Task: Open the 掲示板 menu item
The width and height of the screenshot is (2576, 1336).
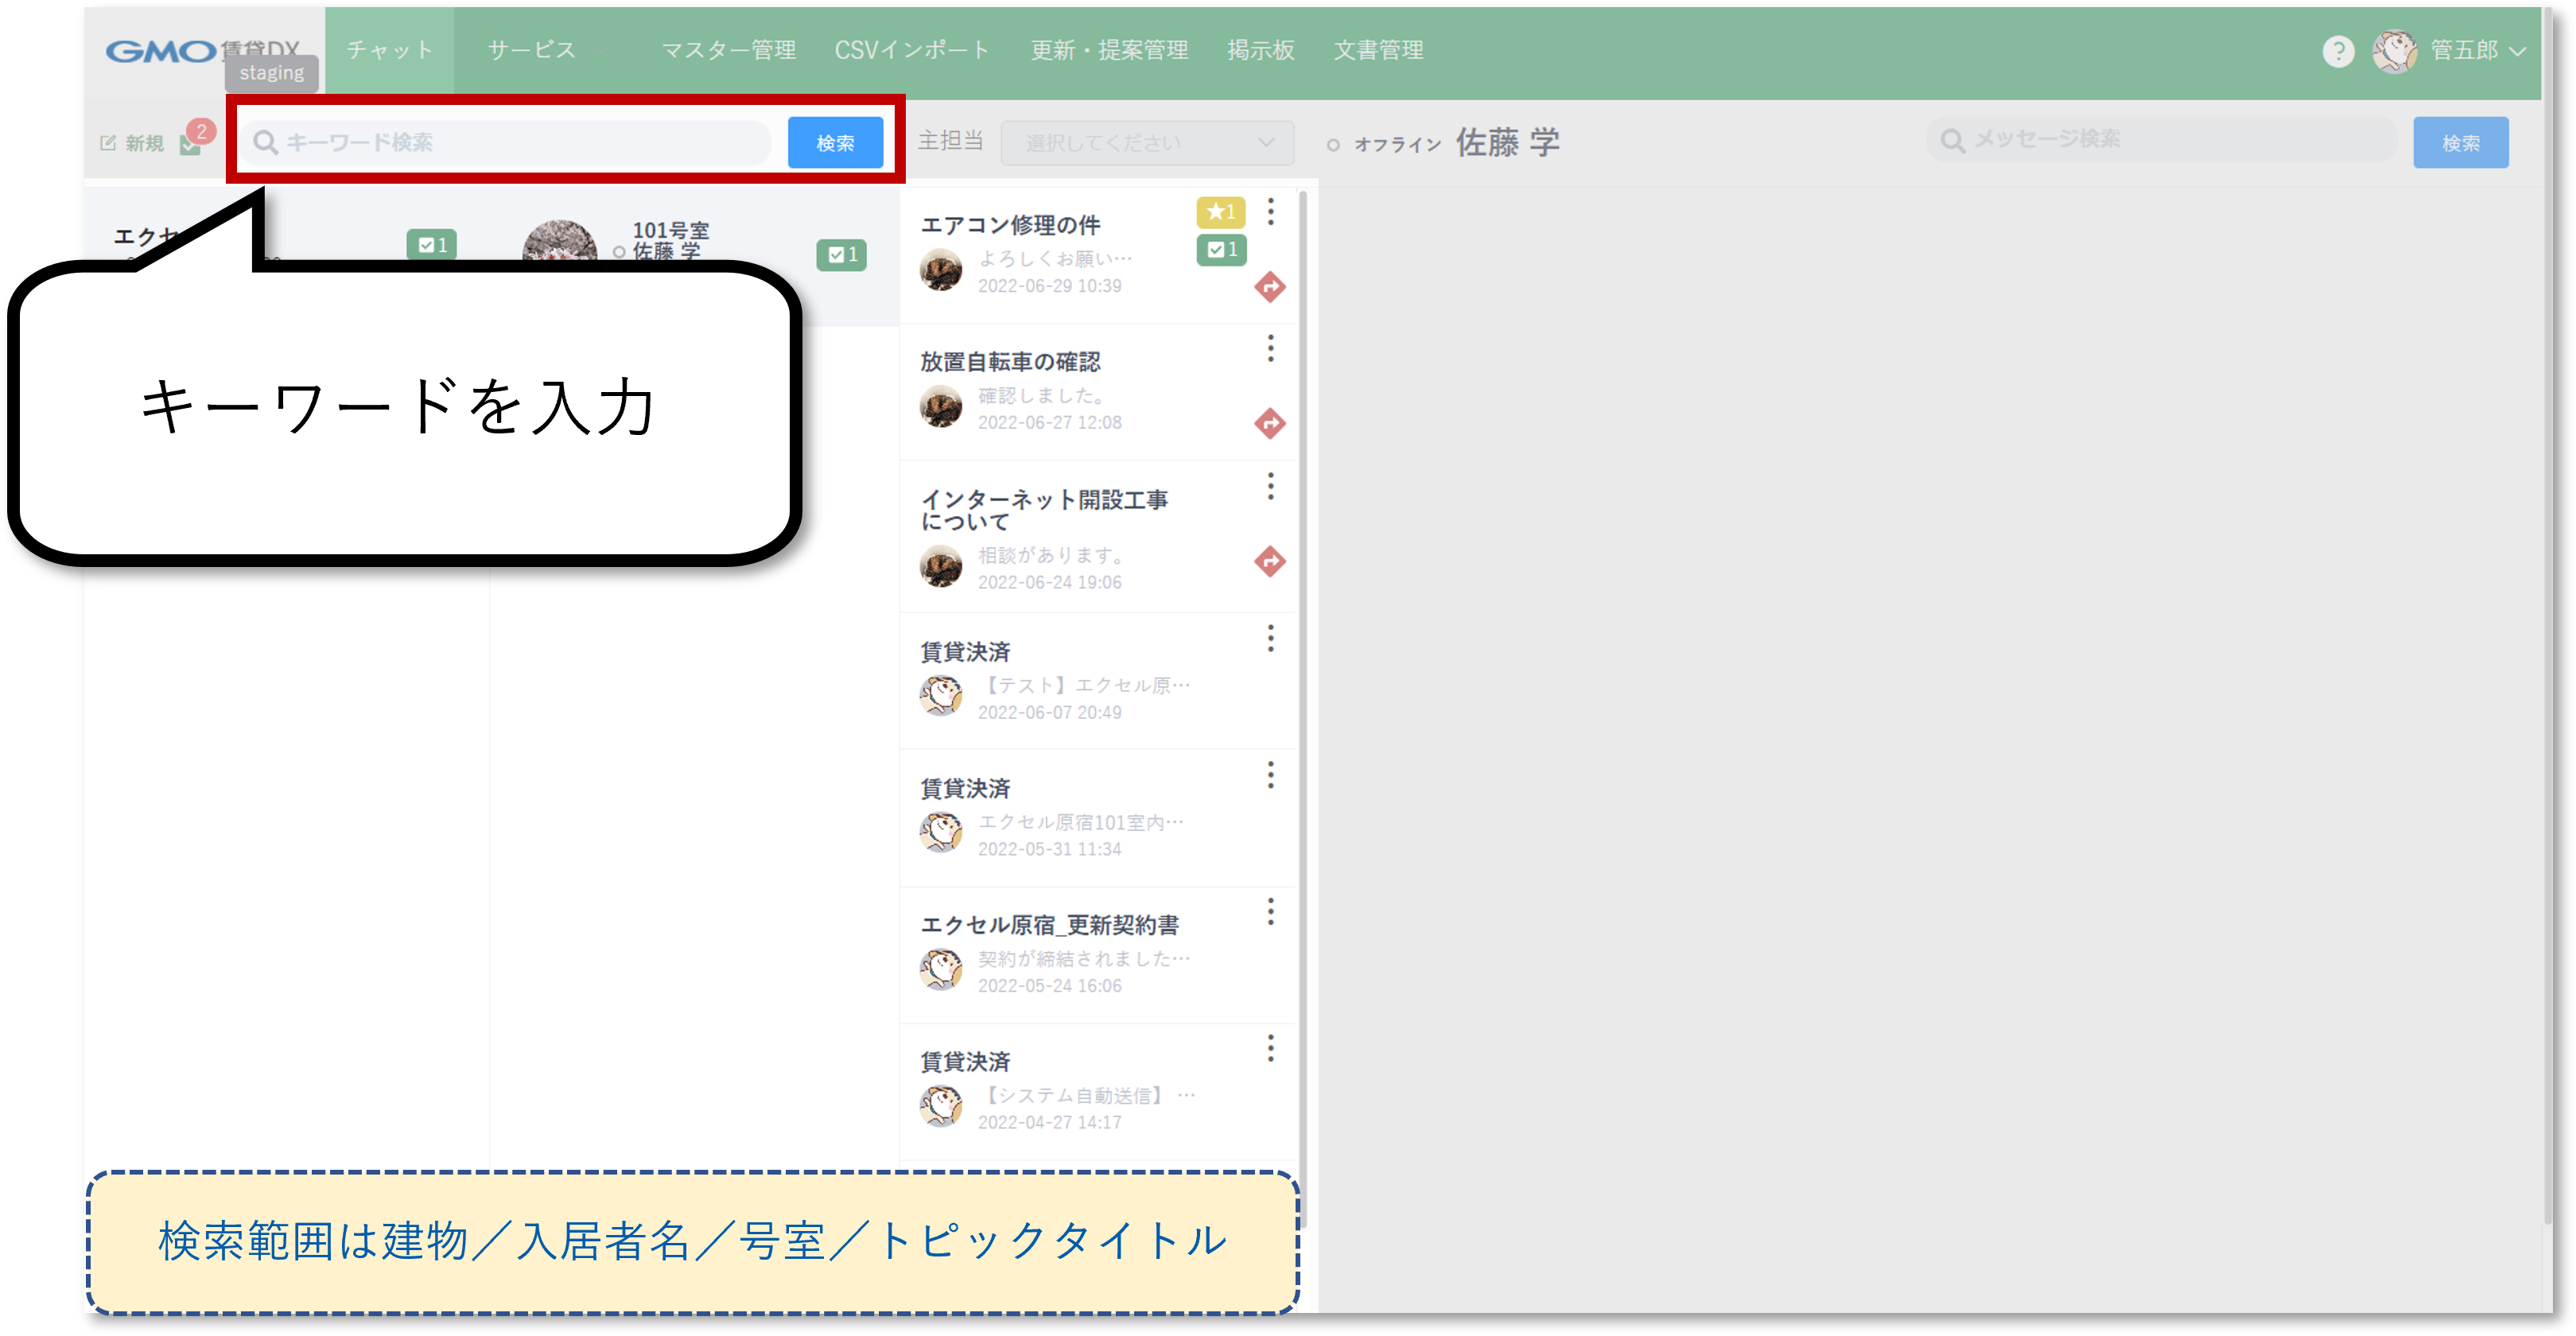Action: click(x=1260, y=50)
